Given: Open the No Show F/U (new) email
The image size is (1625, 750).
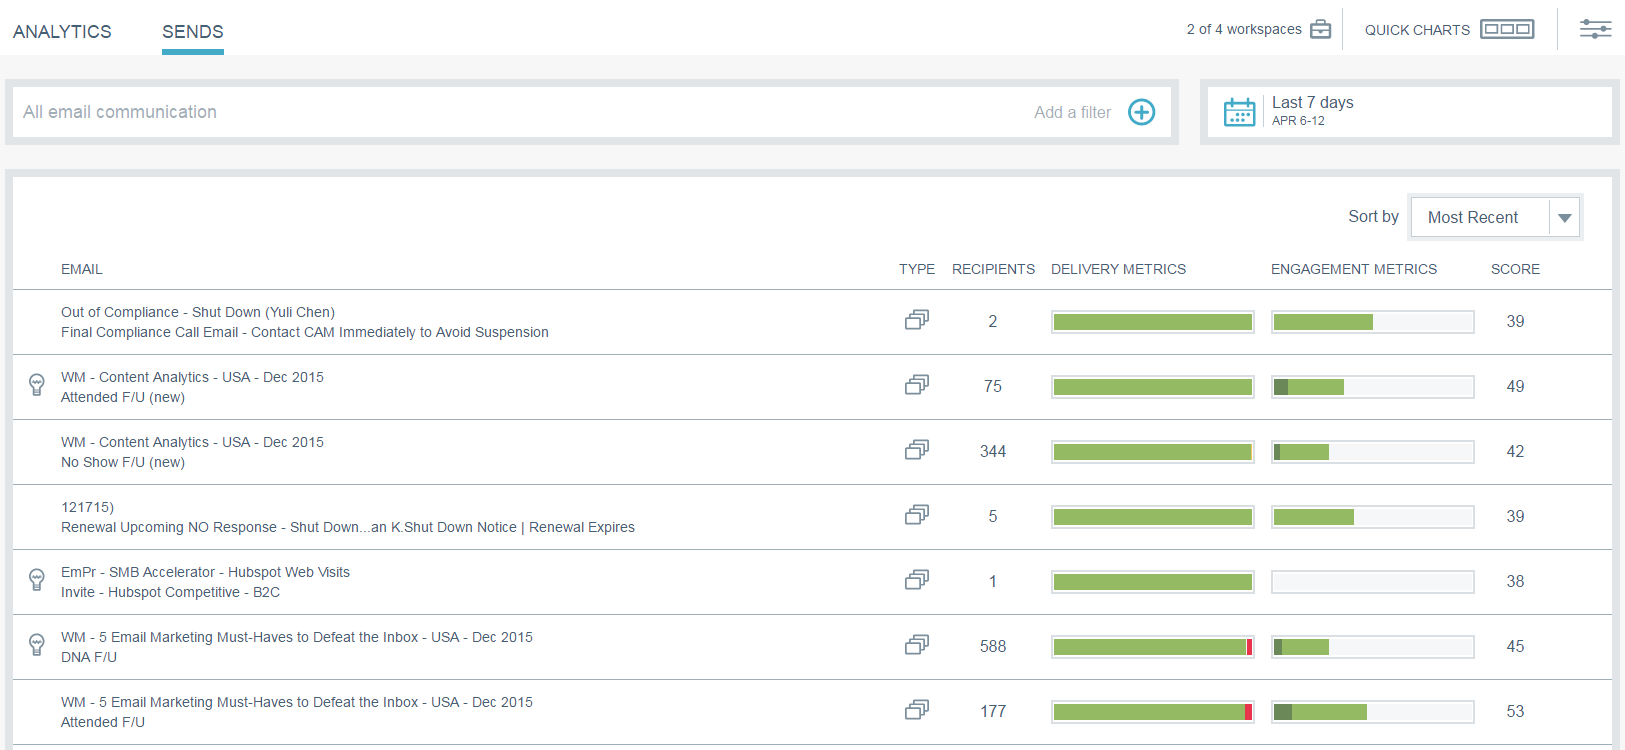Looking at the screenshot, I should point(123,462).
